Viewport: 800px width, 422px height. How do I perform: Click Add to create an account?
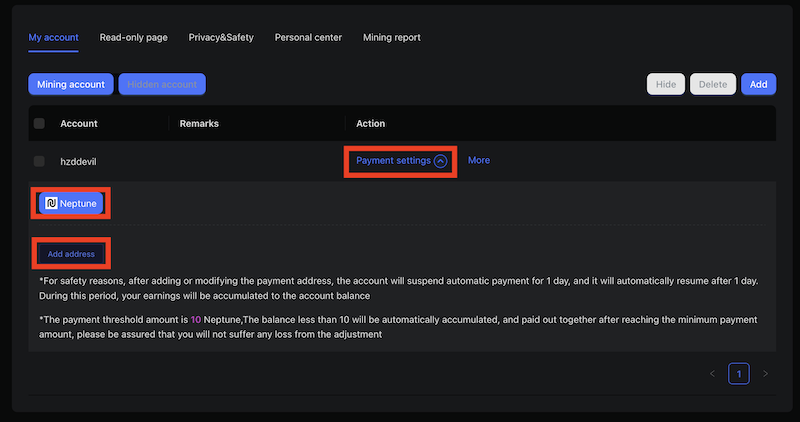pos(758,85)
